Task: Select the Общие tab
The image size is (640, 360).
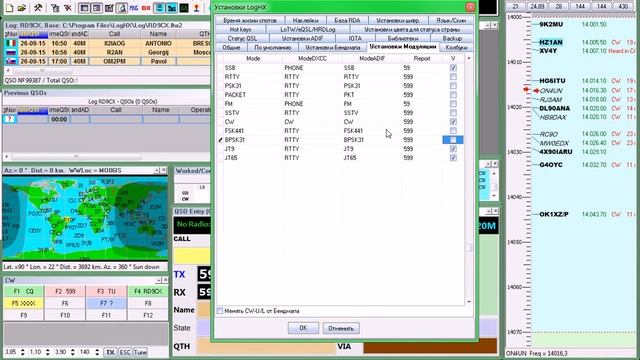Action: 231,48
